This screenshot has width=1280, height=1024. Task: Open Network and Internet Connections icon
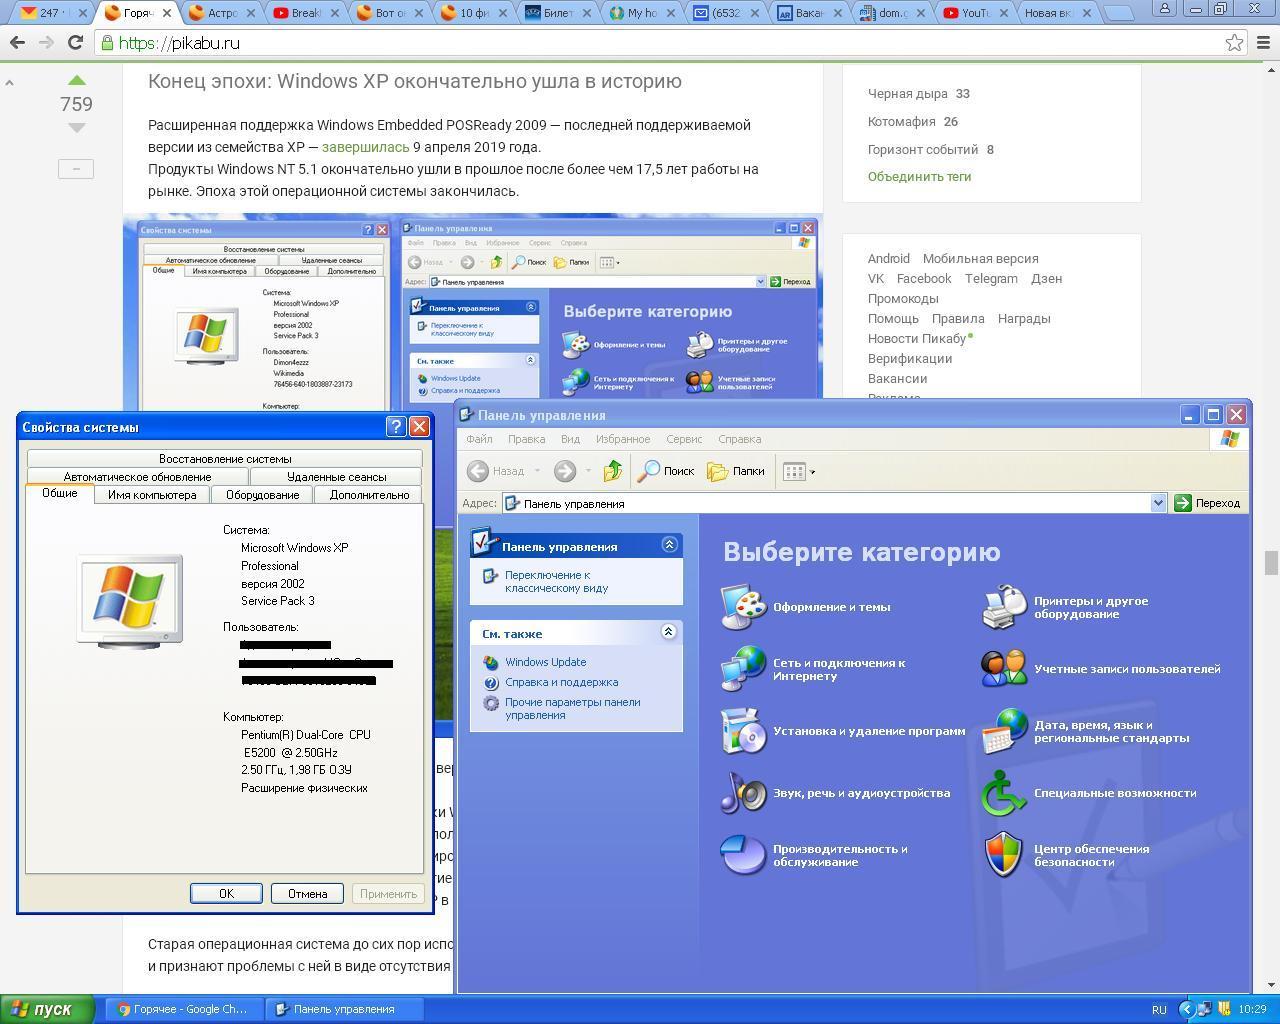click(x=743, y=669)
